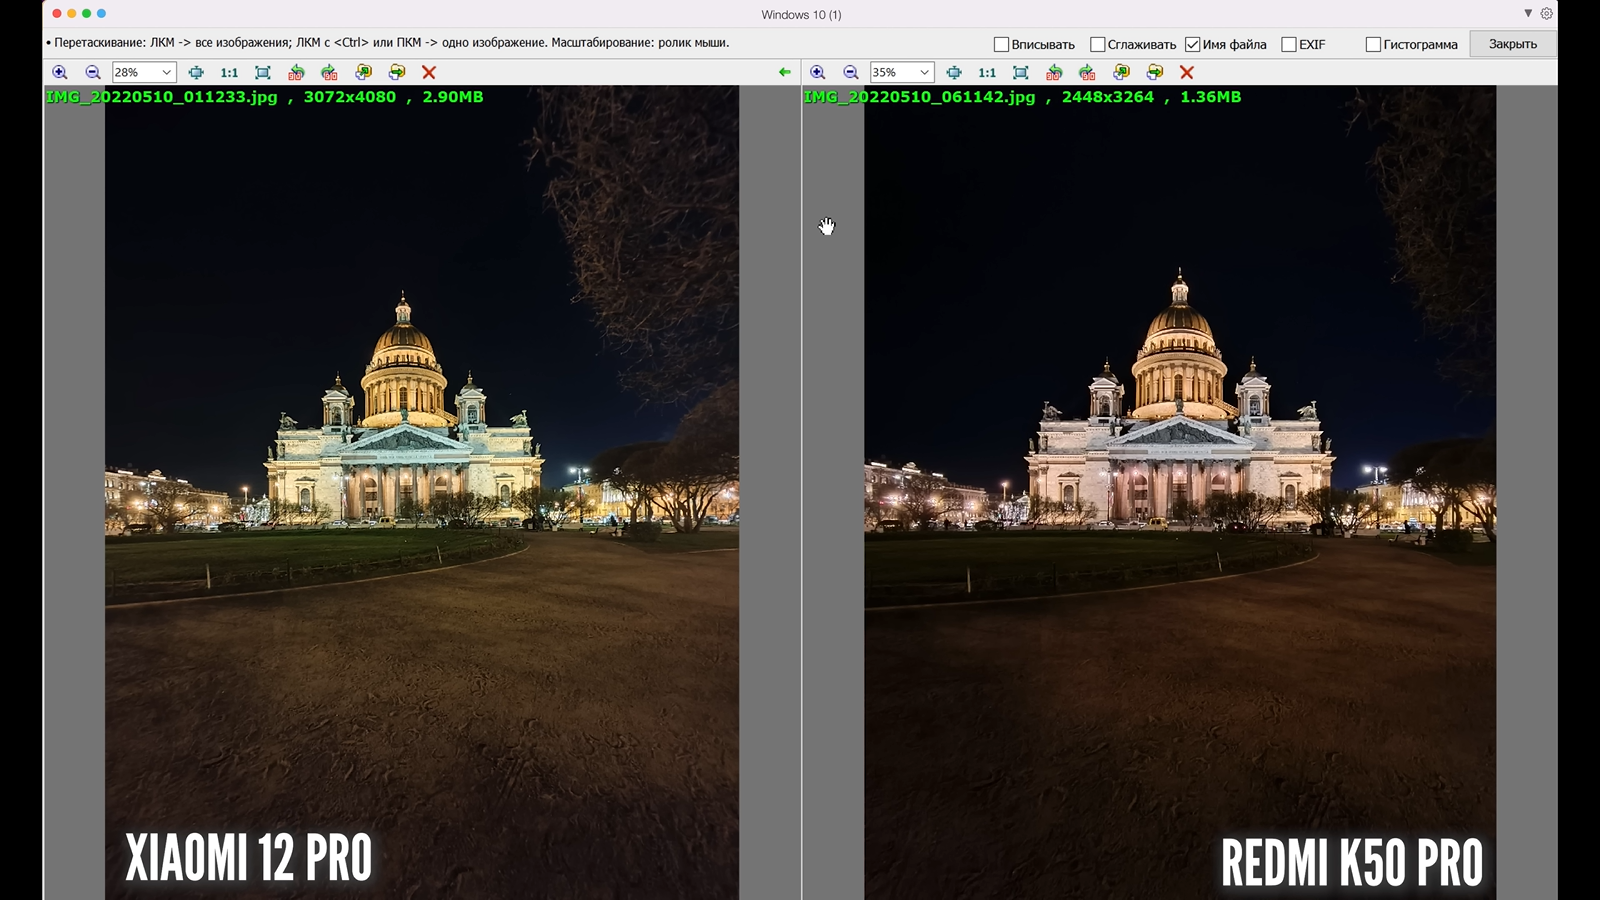The image size is (1600, 900).
Task: Center the right image in its pane
Action: (954, 72)
